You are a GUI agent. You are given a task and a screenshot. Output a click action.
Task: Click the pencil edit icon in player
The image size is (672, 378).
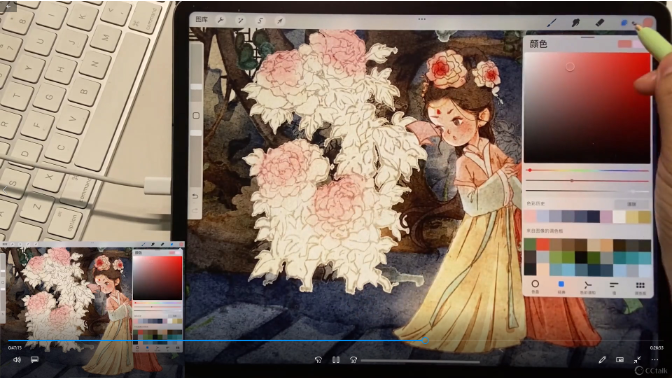click(602, 360)
